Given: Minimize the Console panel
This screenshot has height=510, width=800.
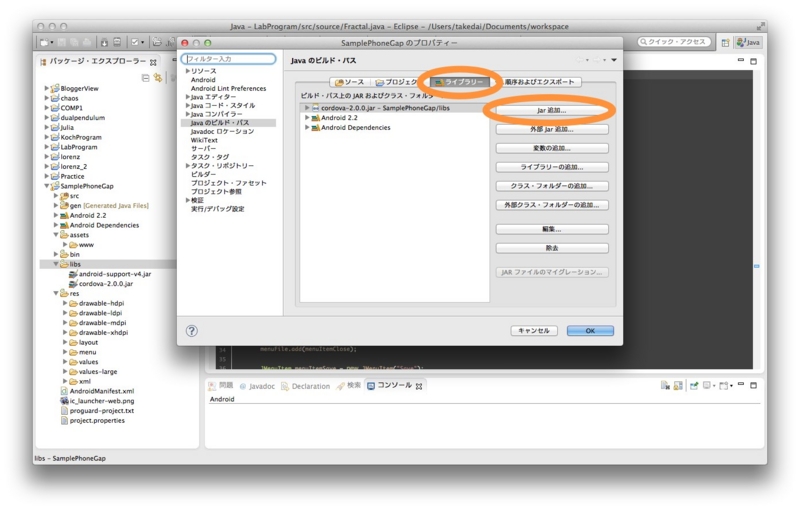Looking at the screenshot, I should click(x=741, y=385).
